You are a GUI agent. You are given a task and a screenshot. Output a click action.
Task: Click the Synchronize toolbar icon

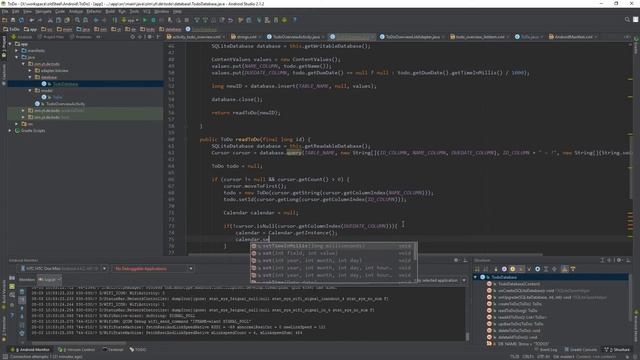pyautogui.click(x=21, y=20)
